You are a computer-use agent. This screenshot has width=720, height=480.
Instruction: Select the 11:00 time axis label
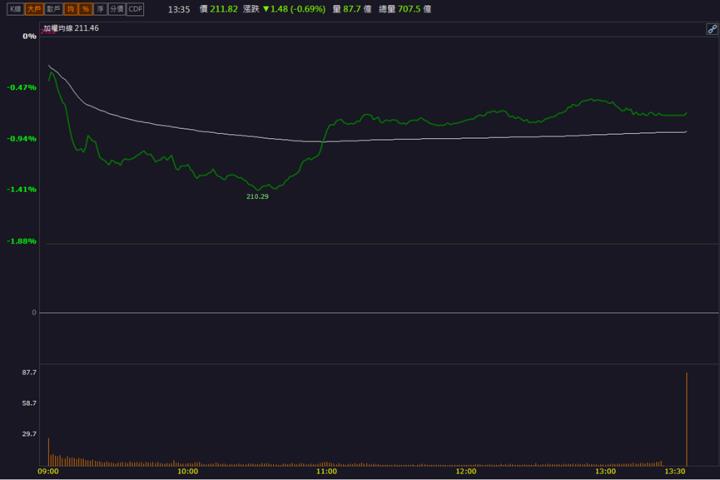tap(326, 471)
